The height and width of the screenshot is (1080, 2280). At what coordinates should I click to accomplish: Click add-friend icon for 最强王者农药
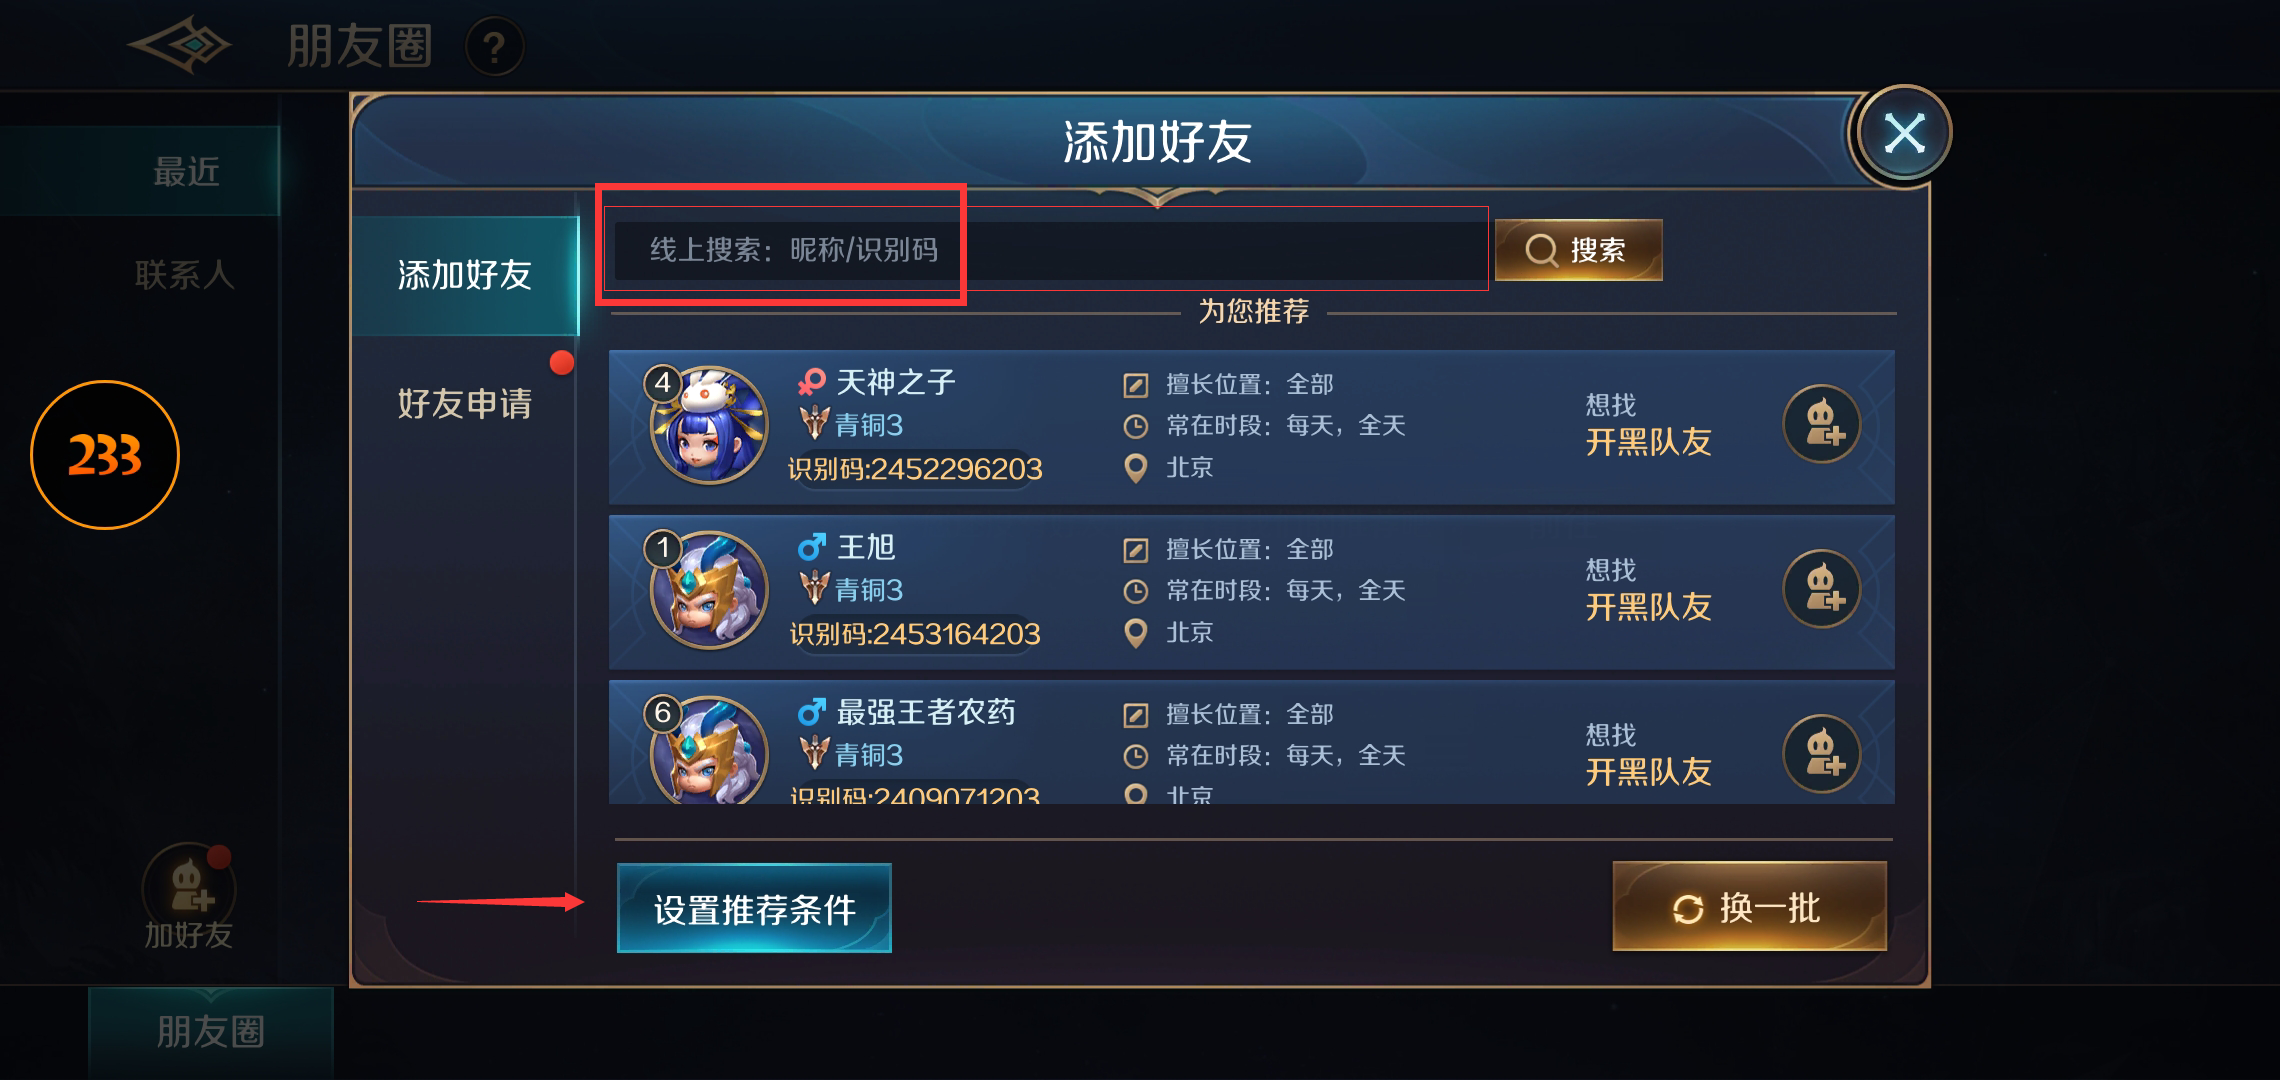coord(1822,754)
